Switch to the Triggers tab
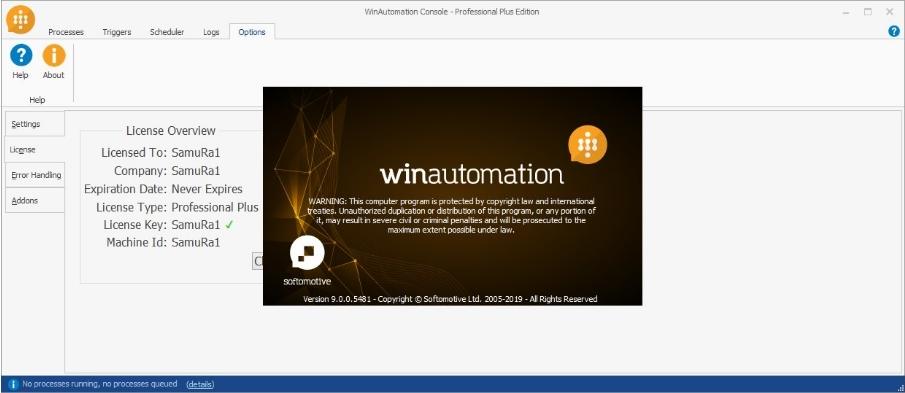This screenshot has width=905, height=393. pos(117,32)
